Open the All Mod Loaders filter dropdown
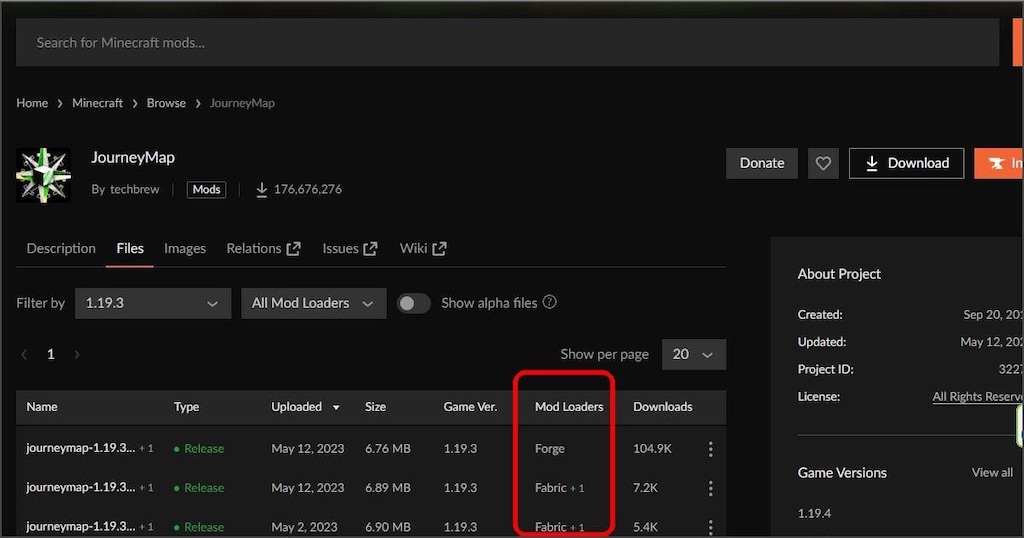 tap(313, 304)
